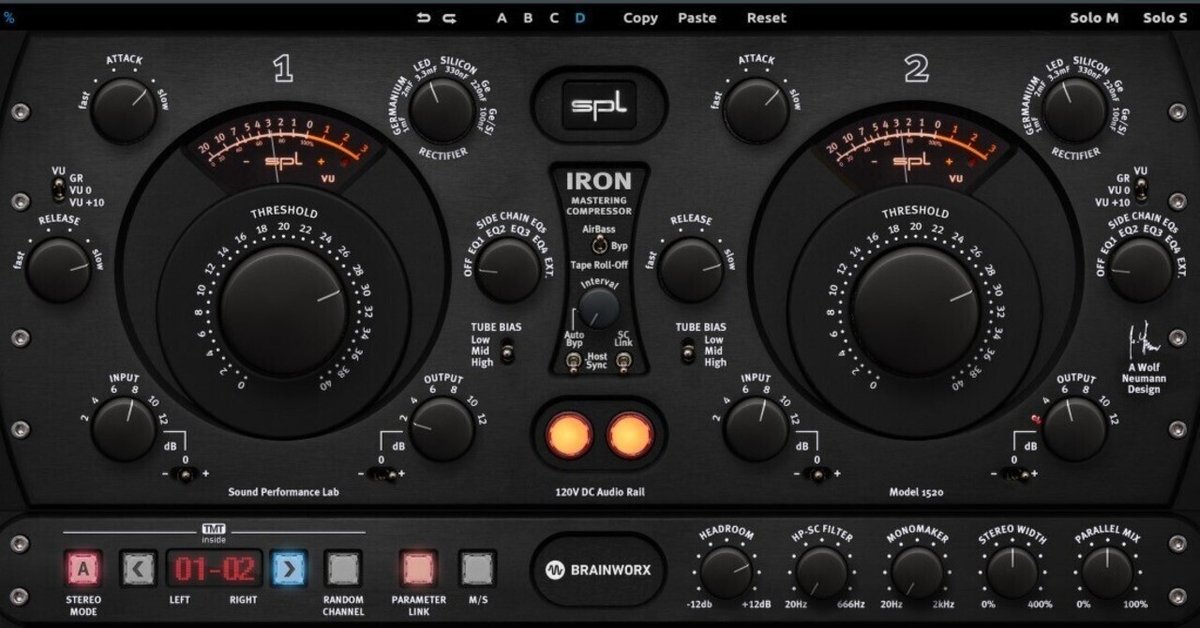Select preset slot A
Viewport: 1200px width, 628px height.
502,18
